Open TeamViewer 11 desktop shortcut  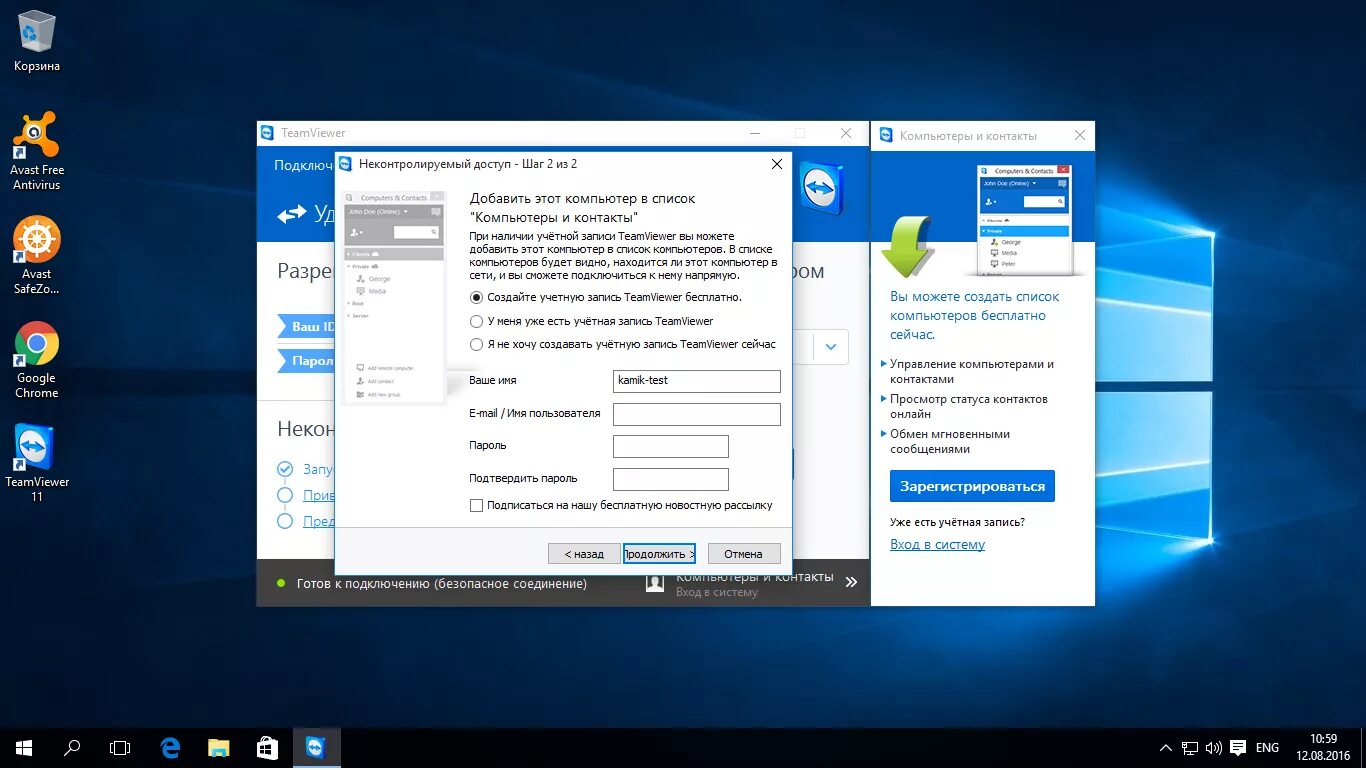pos(37,463)
